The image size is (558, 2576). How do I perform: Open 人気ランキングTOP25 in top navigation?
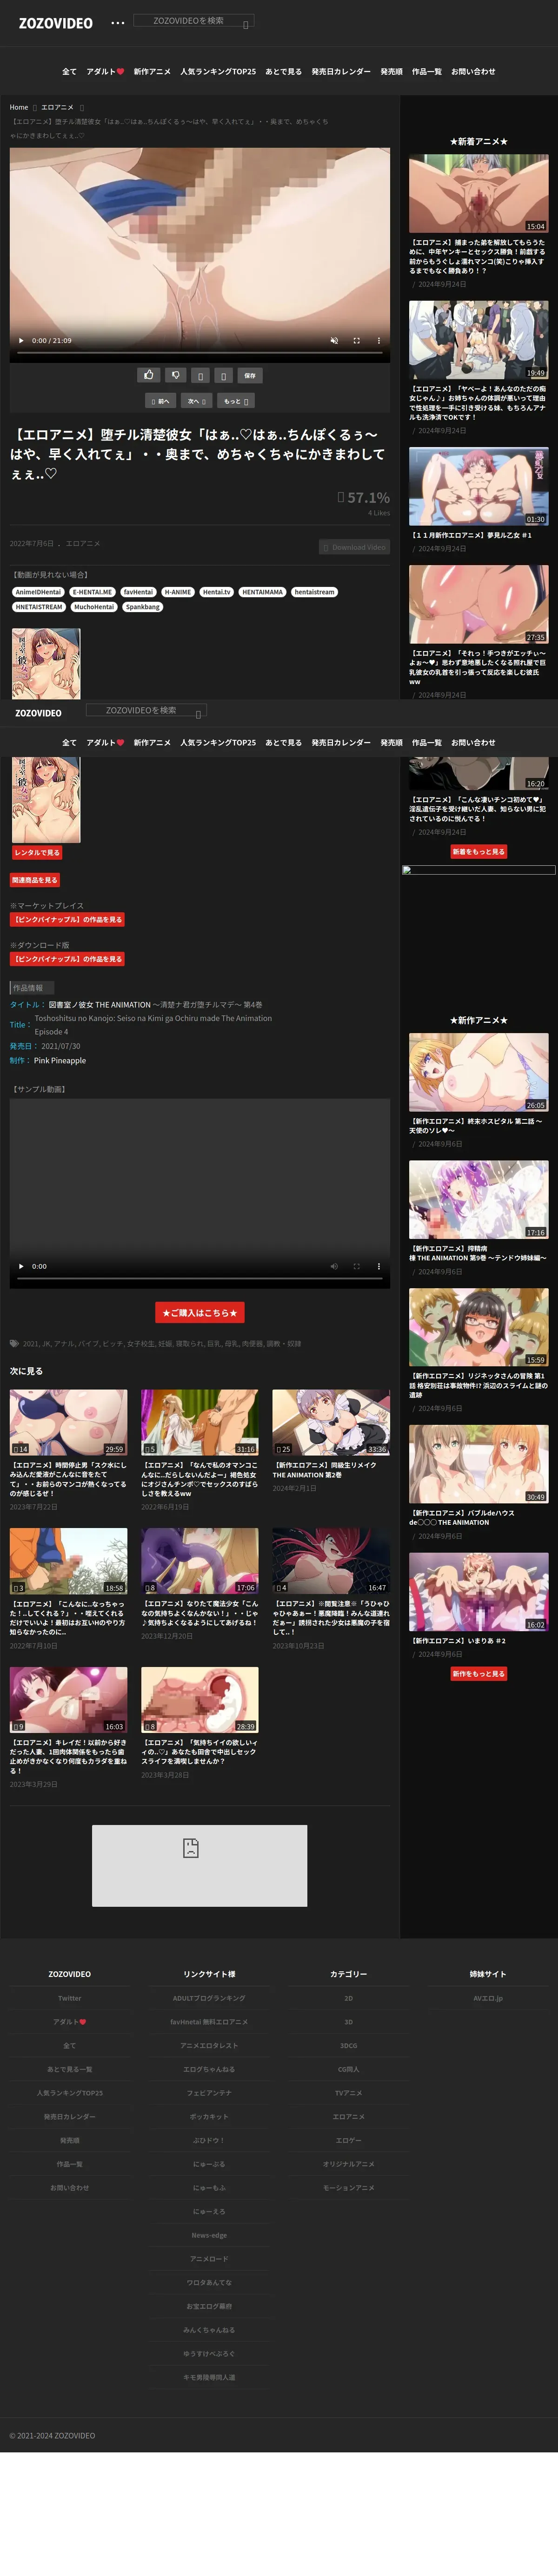point(218,72)
